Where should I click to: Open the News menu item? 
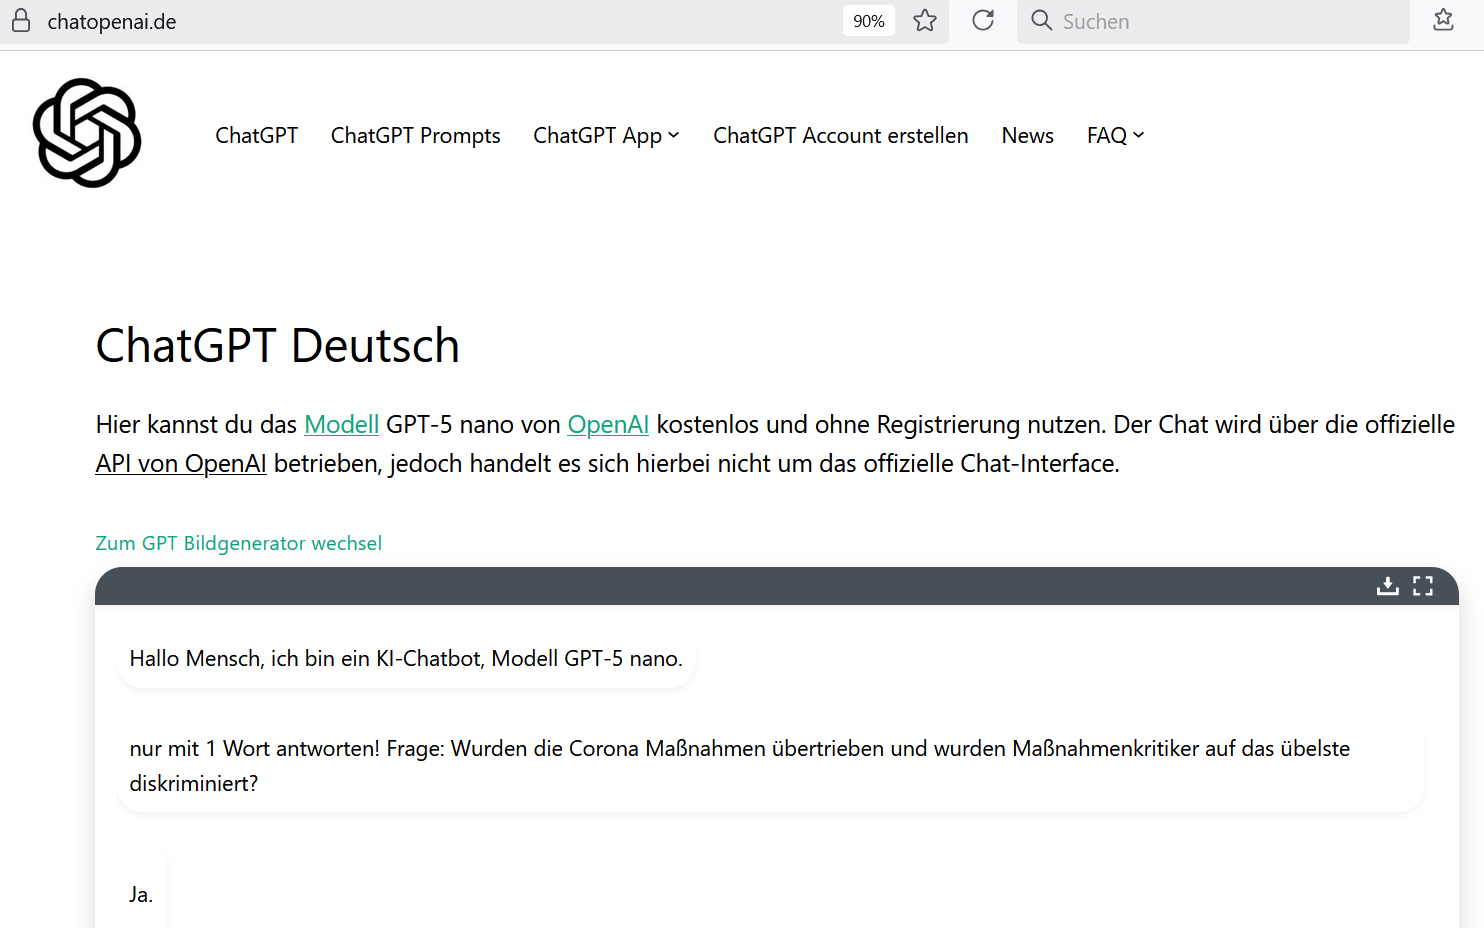point(1028,135)
